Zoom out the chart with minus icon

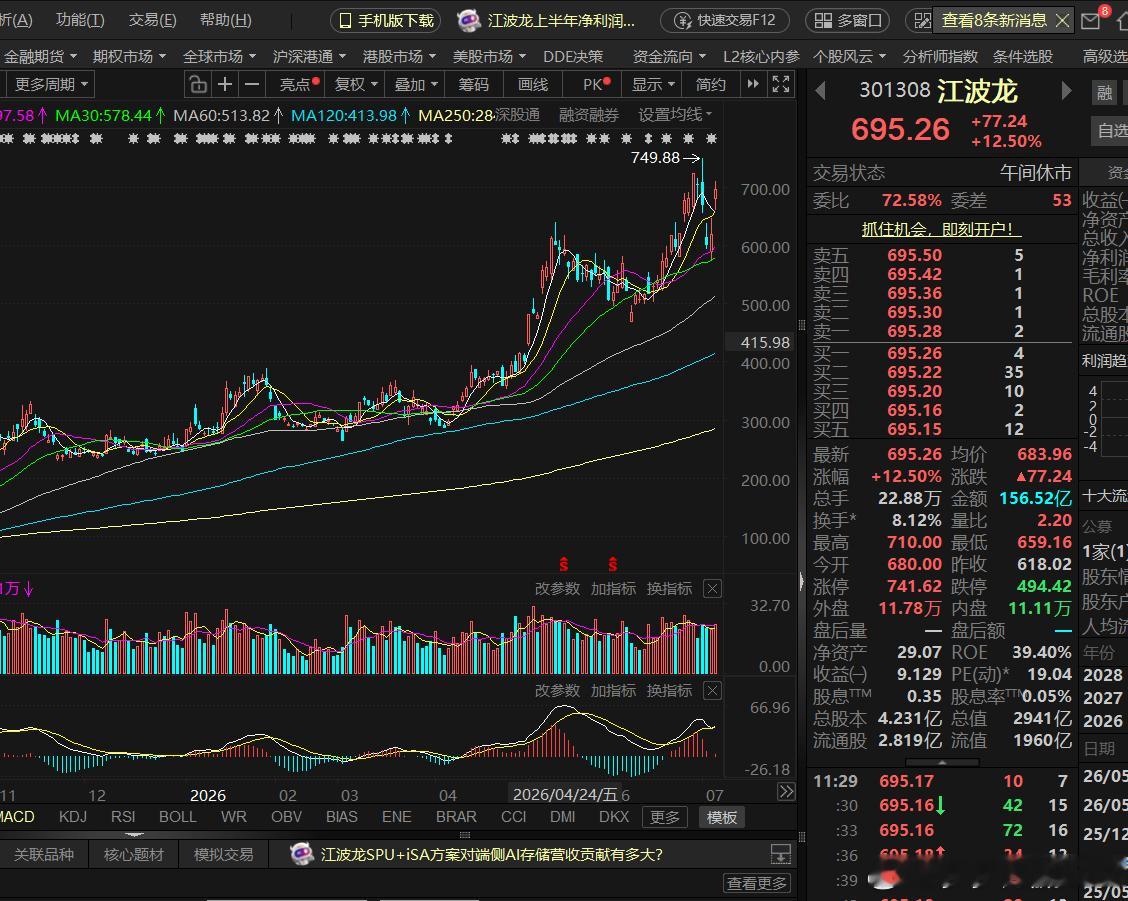[252, 85]
